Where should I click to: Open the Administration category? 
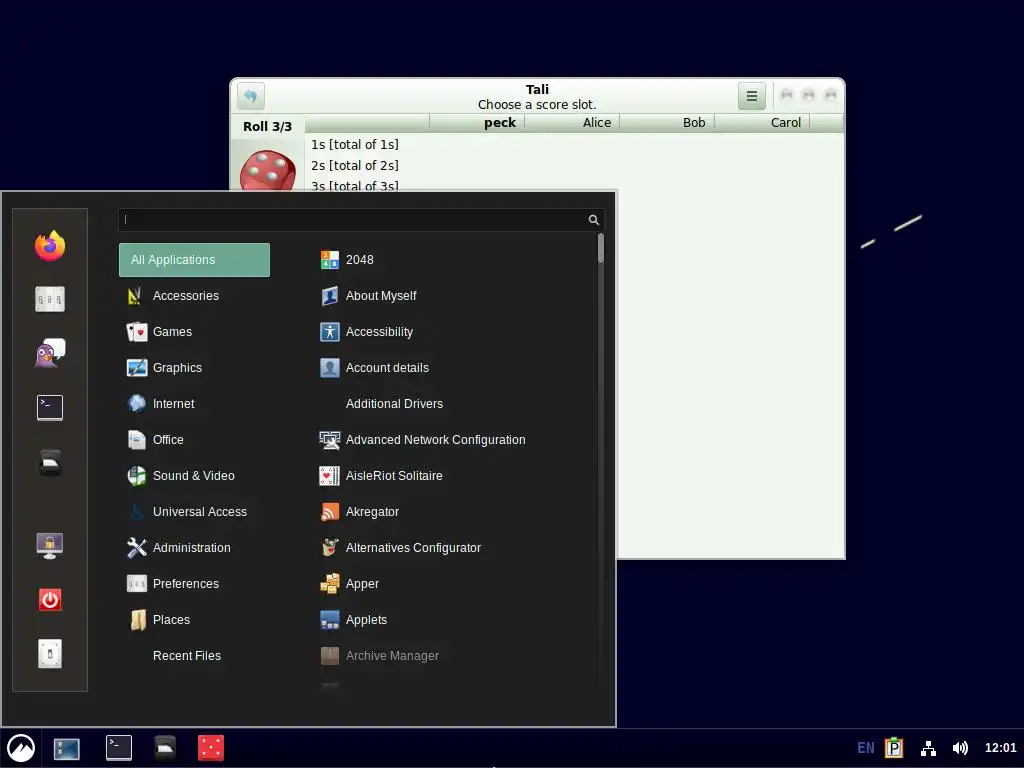[x=194, y=547]
